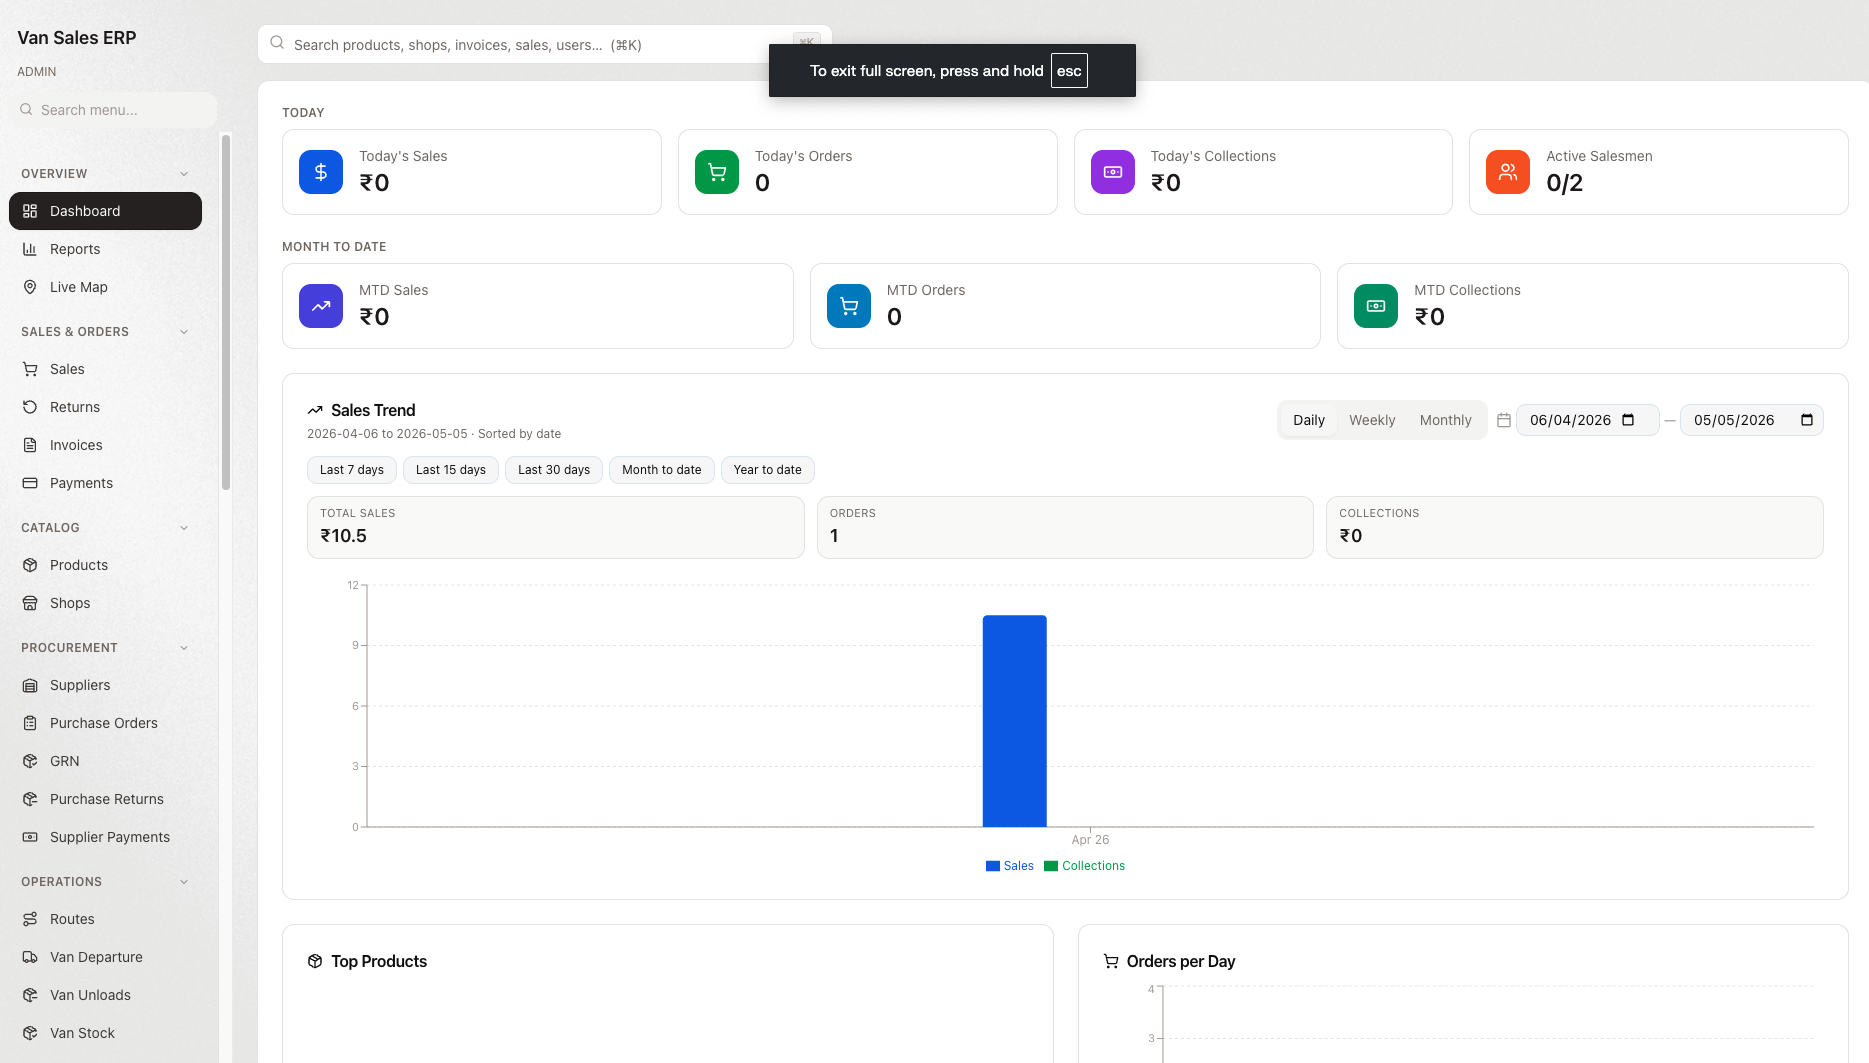1869x1063 pixels.
Task: Click the Top Products heading
Action: pos(379,961)
